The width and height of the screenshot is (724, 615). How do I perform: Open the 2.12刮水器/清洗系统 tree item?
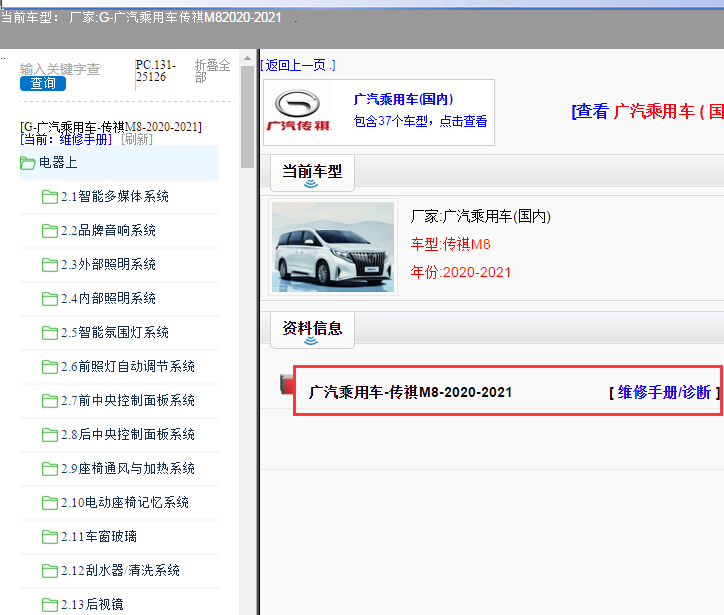click(x=120, y=571)
